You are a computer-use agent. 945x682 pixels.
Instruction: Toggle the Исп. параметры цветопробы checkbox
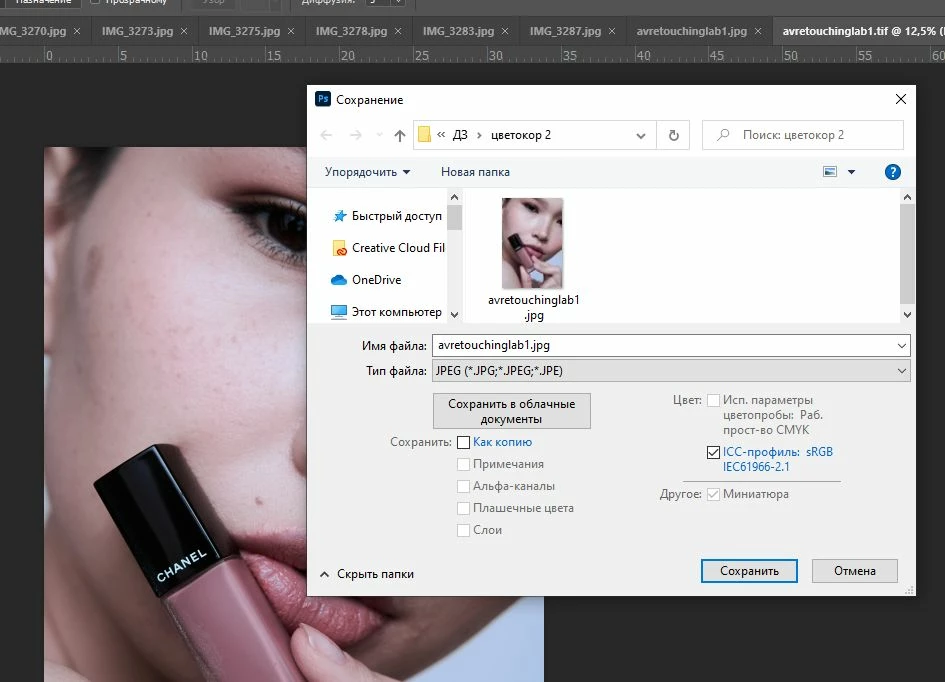pos(713,400)
